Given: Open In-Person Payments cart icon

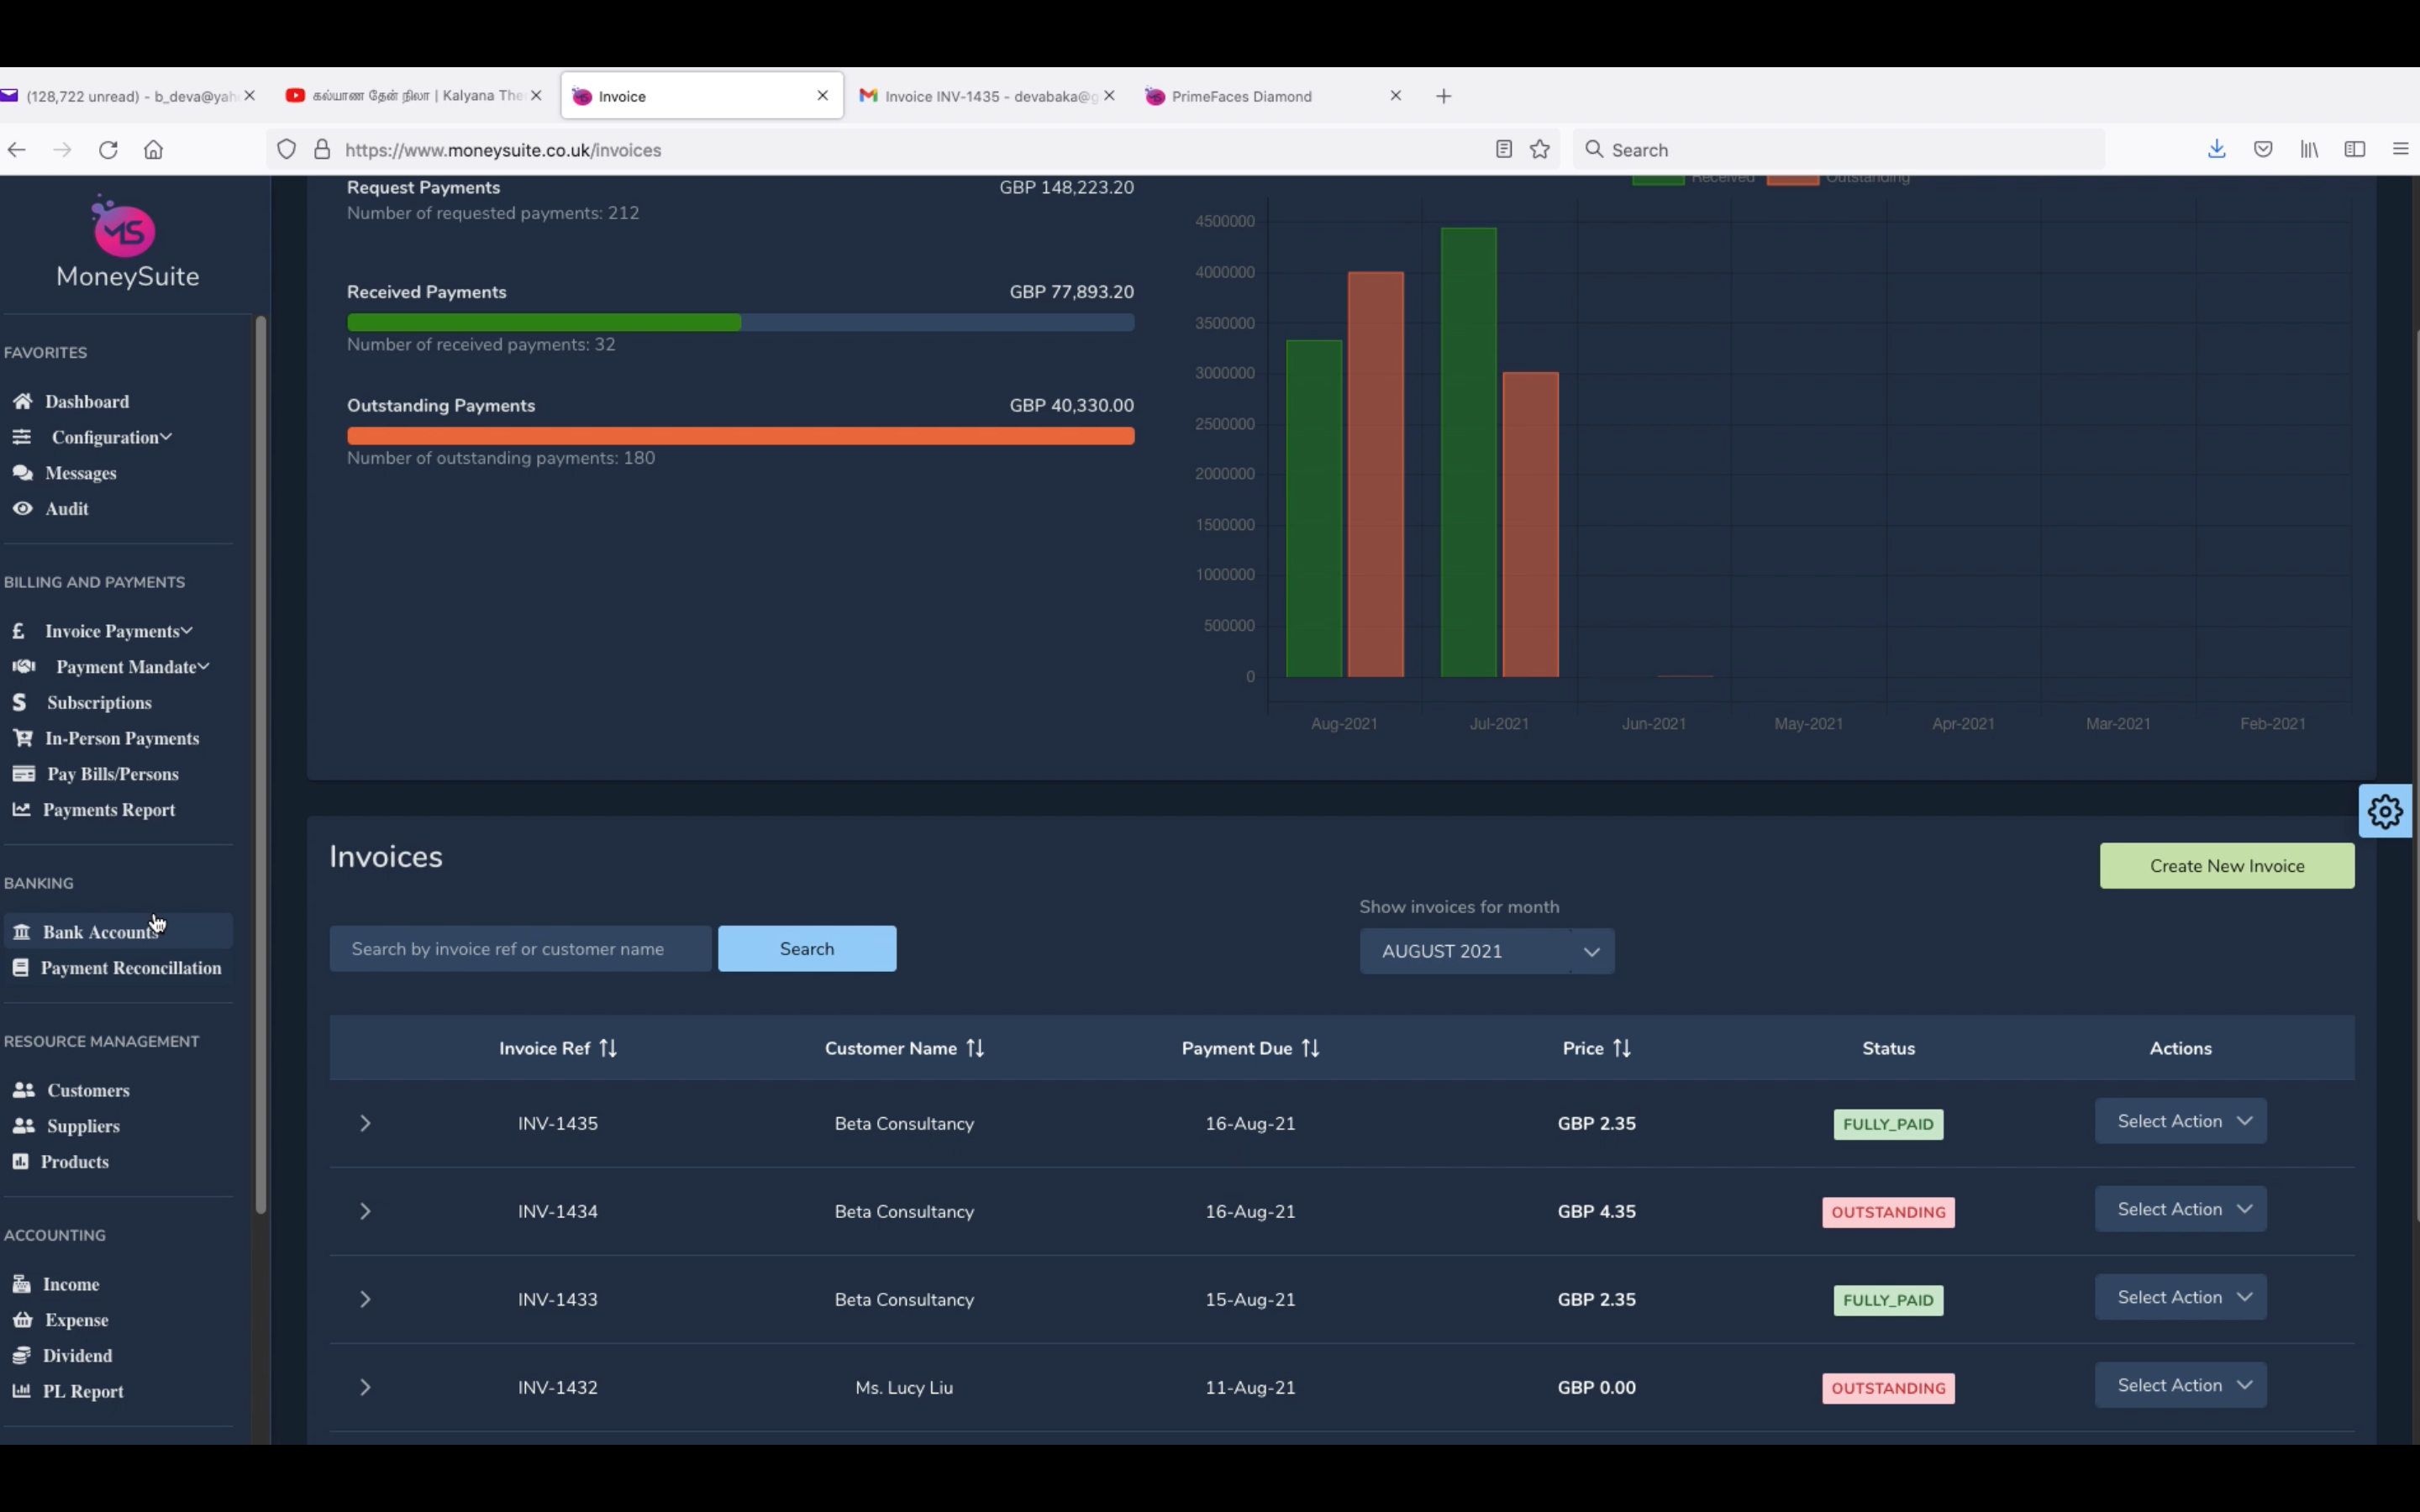Looking at the screenshot, I should tap(22, 738).
